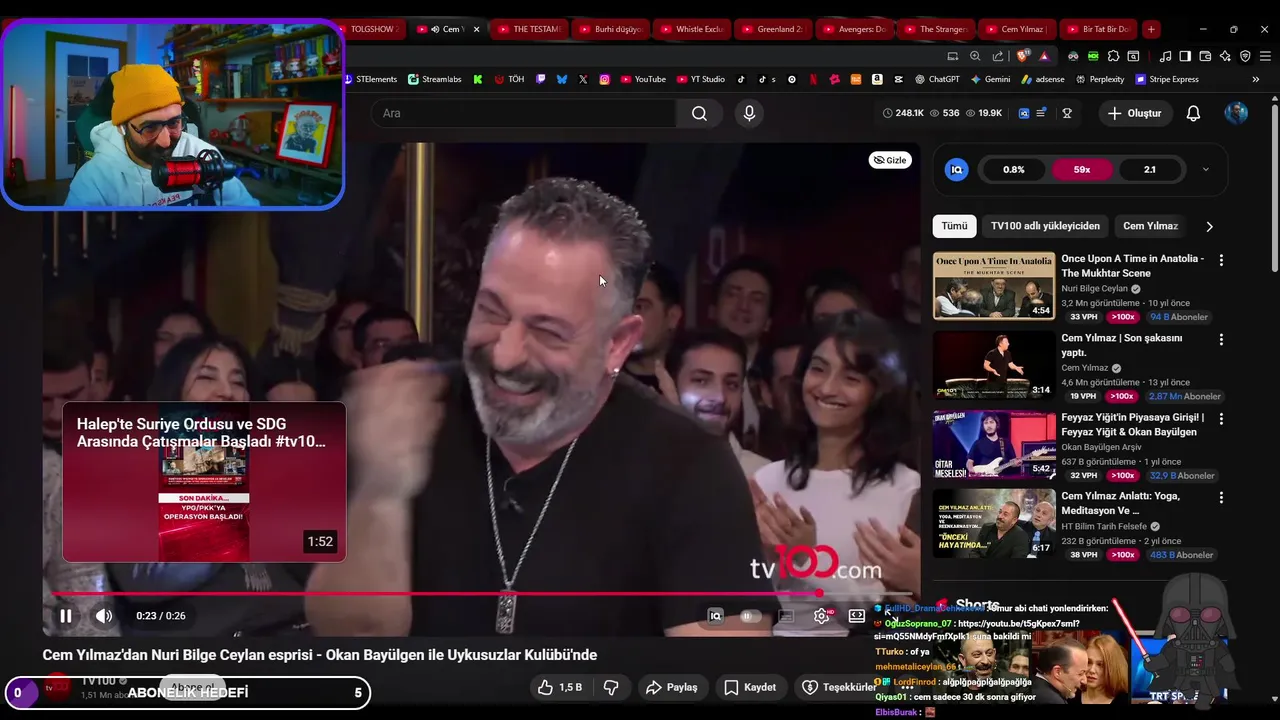Open Once Upon A Time in Anatolia thumbnail
The image size is (1280, 720).
pyautogui.click(x=994, y=286)
